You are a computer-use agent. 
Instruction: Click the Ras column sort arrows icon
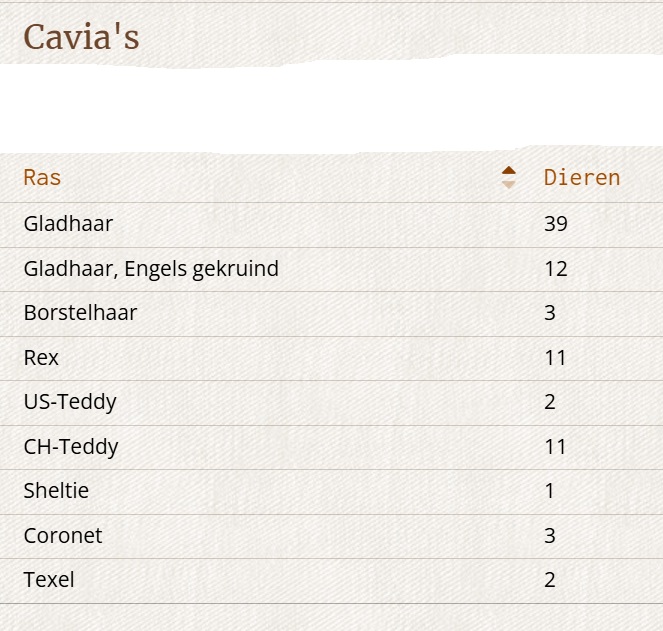coord(509,177)
